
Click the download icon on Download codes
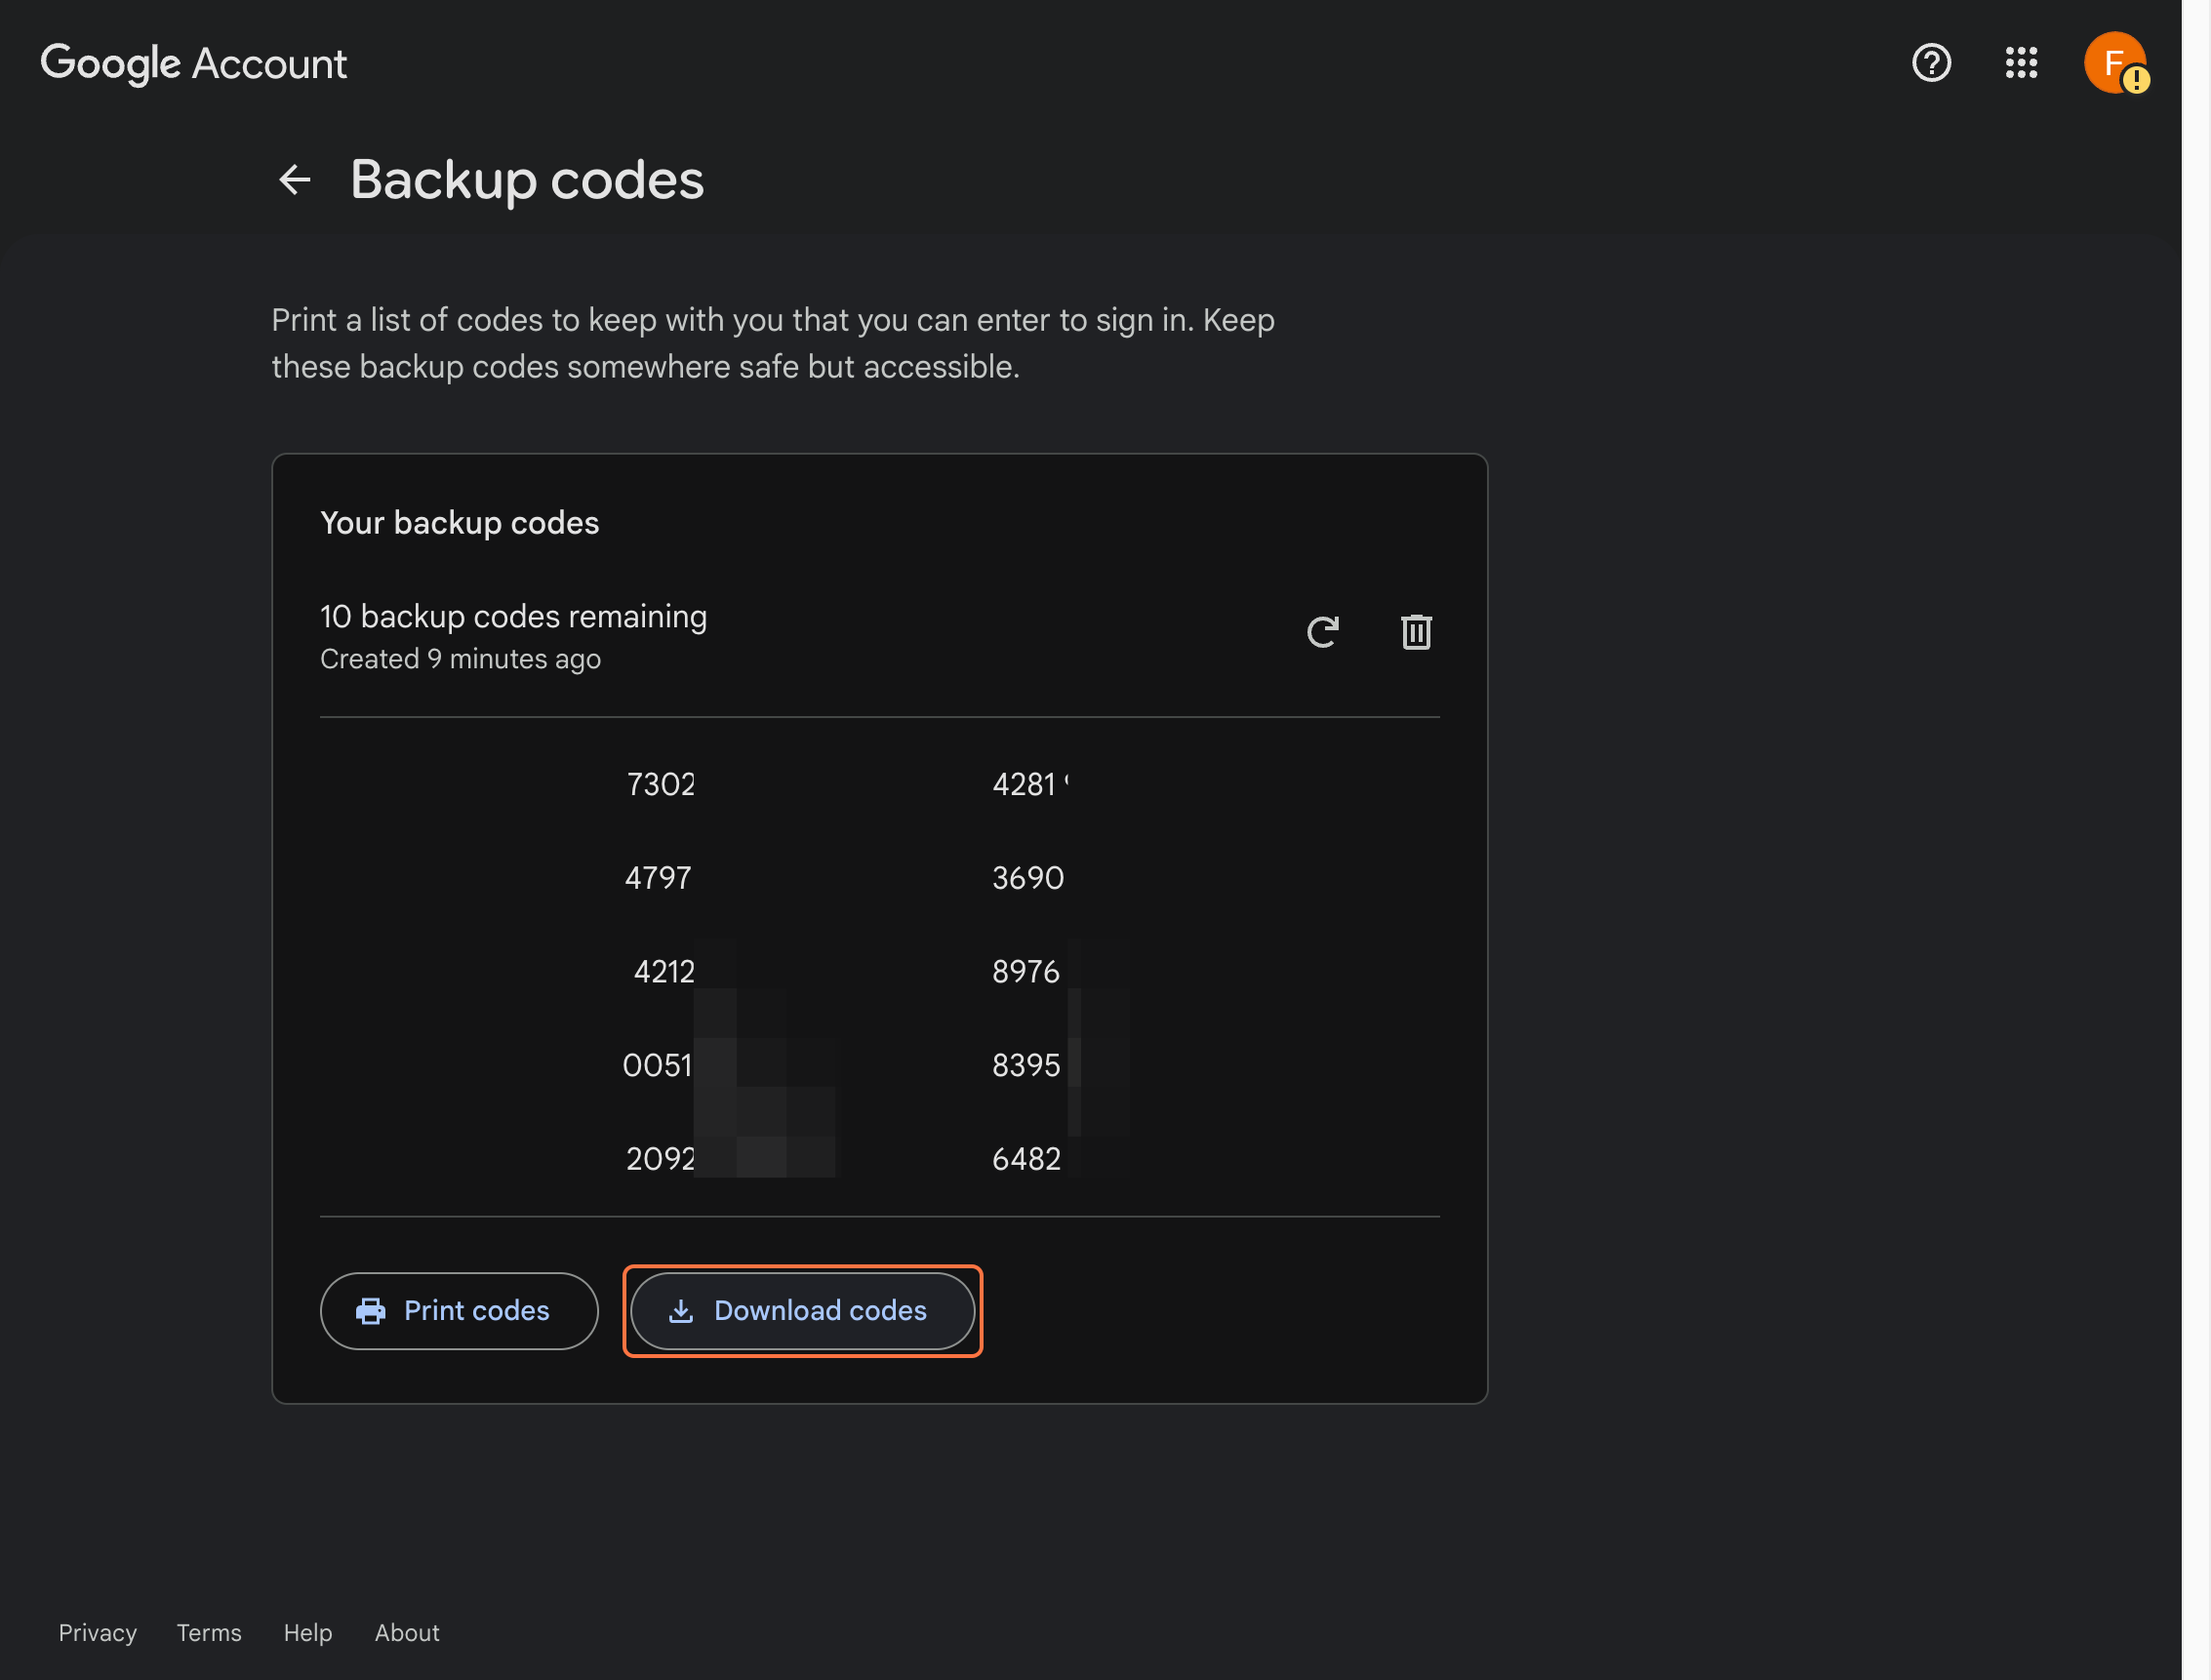pos(681,1311)
